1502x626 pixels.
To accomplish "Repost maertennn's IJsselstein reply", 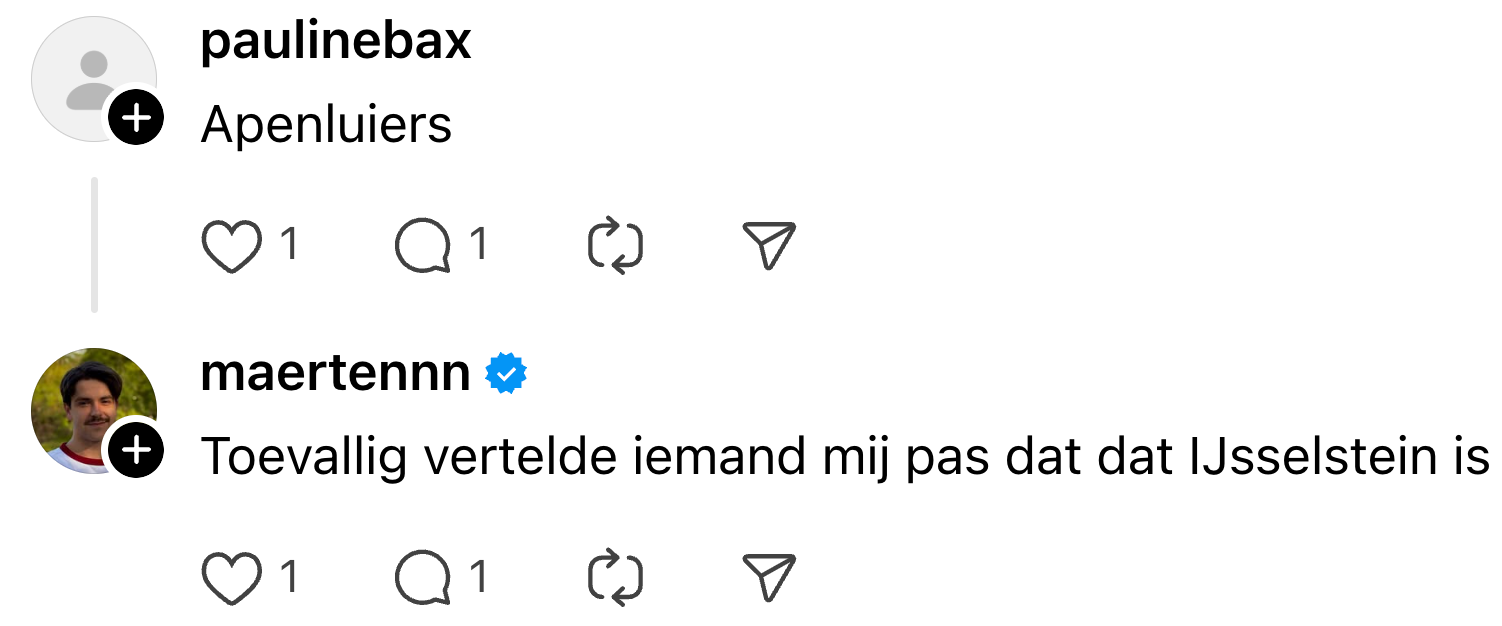I will [614, 578].
